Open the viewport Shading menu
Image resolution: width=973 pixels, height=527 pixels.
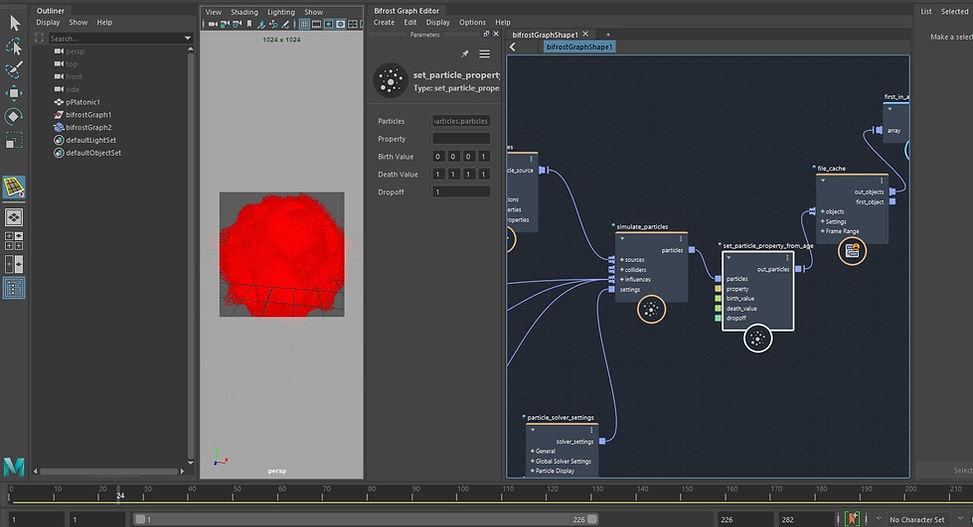click(x=244, y=12)
